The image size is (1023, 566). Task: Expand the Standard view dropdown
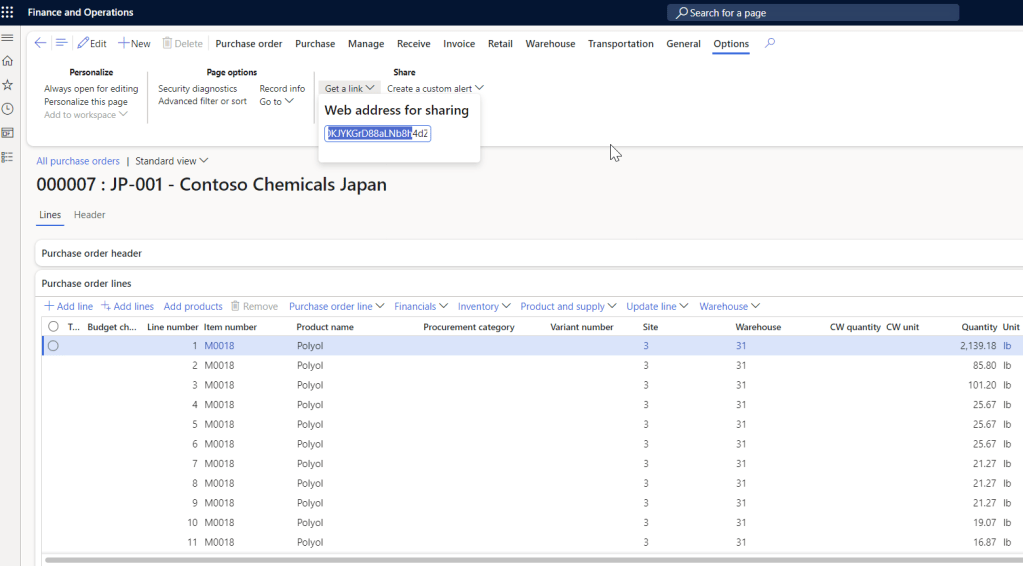tap(171, 161)
